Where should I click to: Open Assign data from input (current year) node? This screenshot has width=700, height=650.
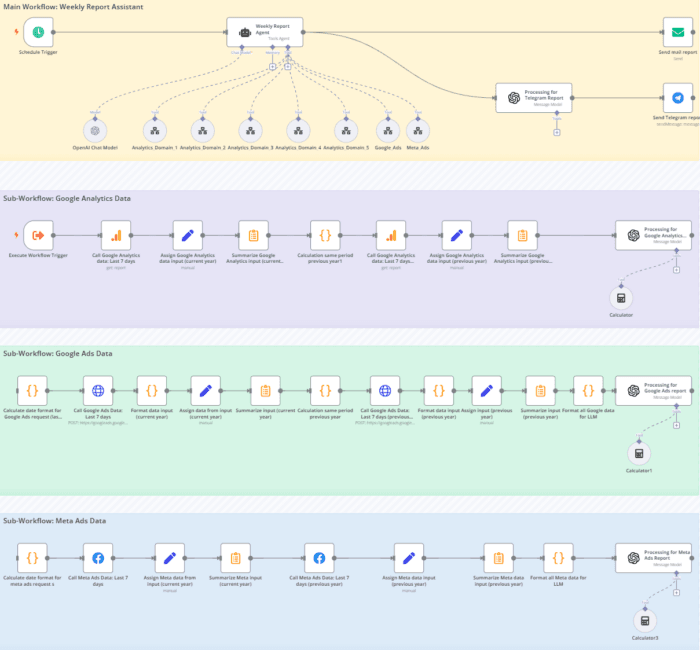tap(206, 391)
